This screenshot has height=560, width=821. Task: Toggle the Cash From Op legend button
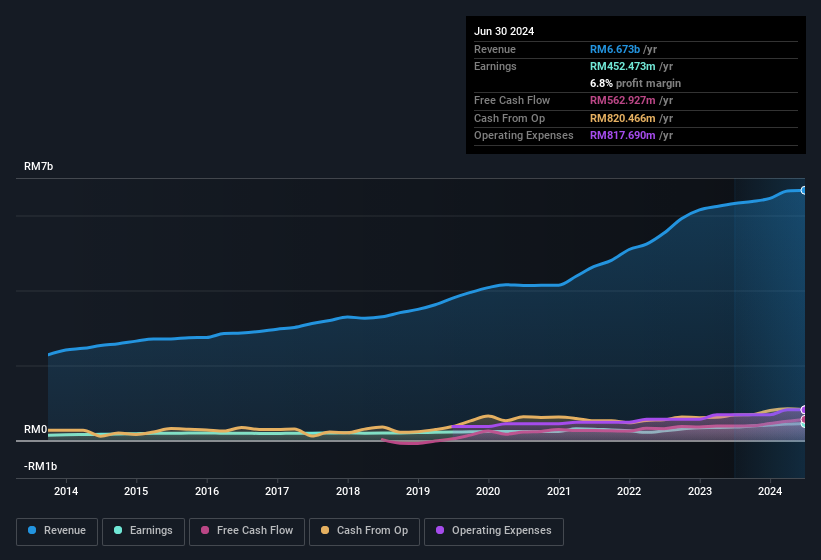click(x=364, y=531)
